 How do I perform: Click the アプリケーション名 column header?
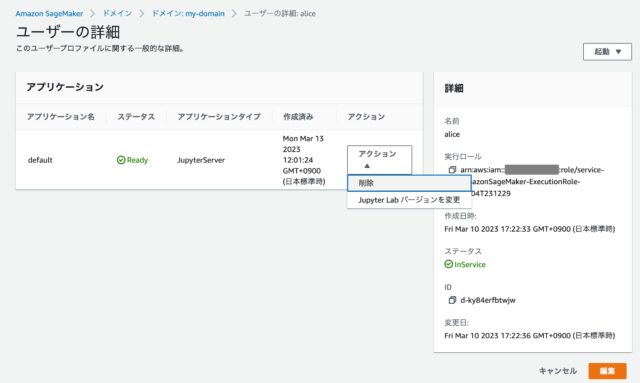60,117
